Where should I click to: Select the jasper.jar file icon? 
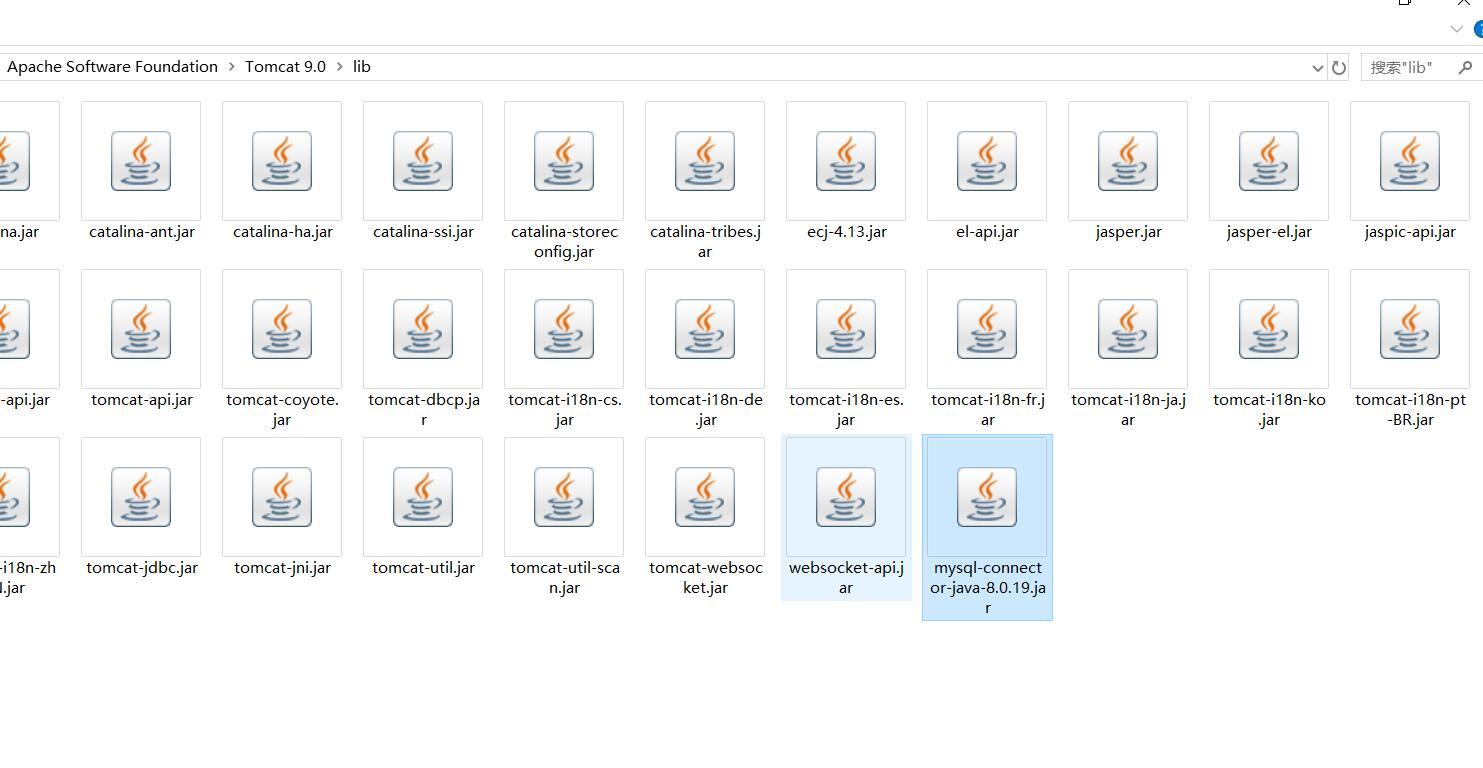point(1128,160)
